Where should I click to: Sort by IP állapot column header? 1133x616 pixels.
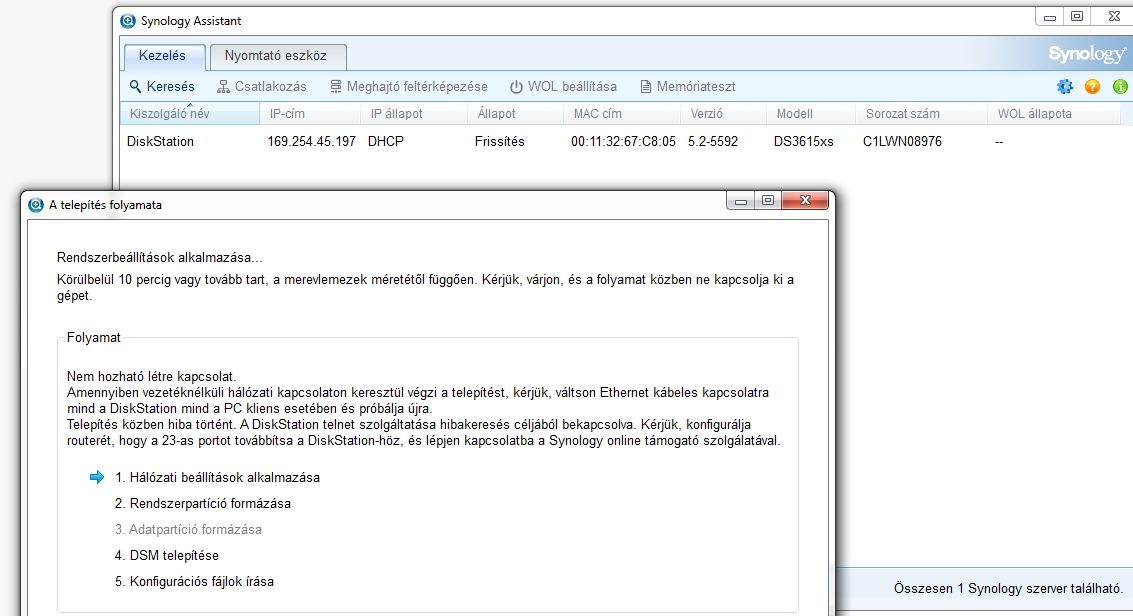tap(414, 113)
